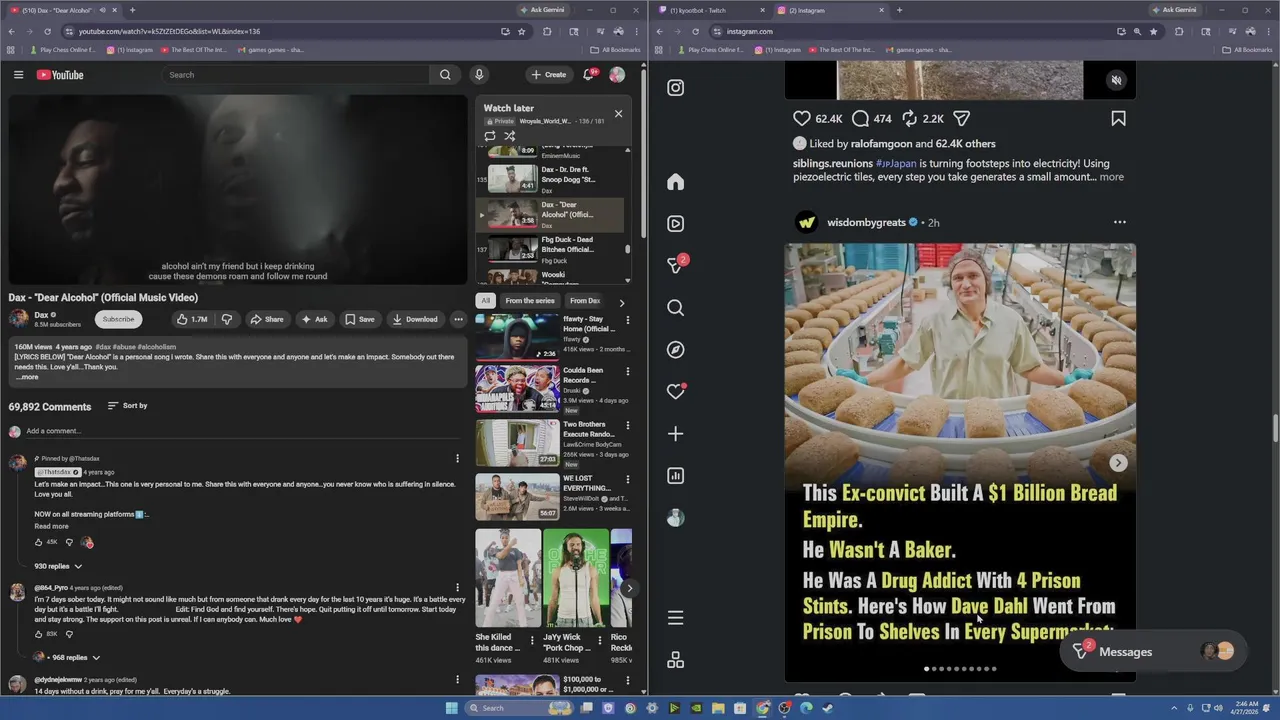1280x720 pixels.
Task: Open Instagram Reels from sidebar
Action: pyautogui.click(x=676, y=224)
